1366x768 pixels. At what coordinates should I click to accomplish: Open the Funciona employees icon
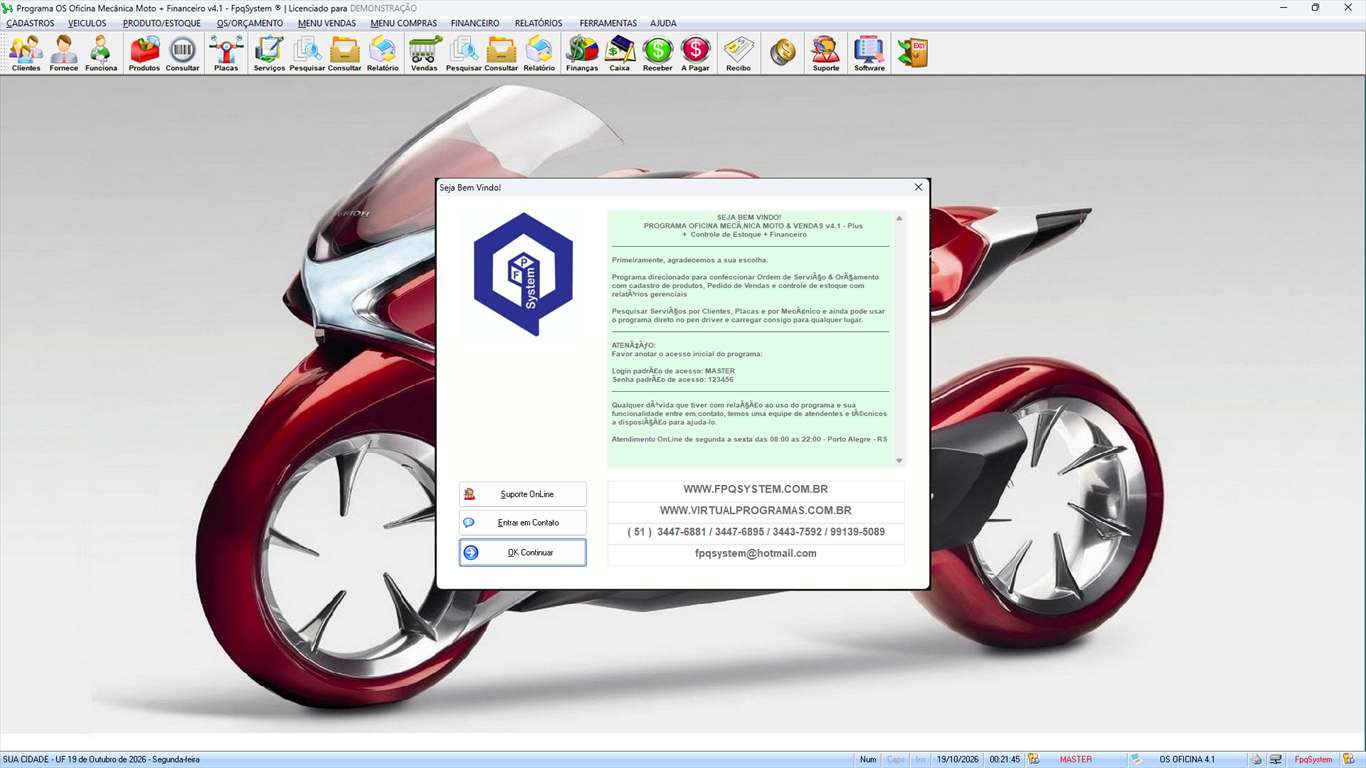pyautogui.click(x=101, y=54)
